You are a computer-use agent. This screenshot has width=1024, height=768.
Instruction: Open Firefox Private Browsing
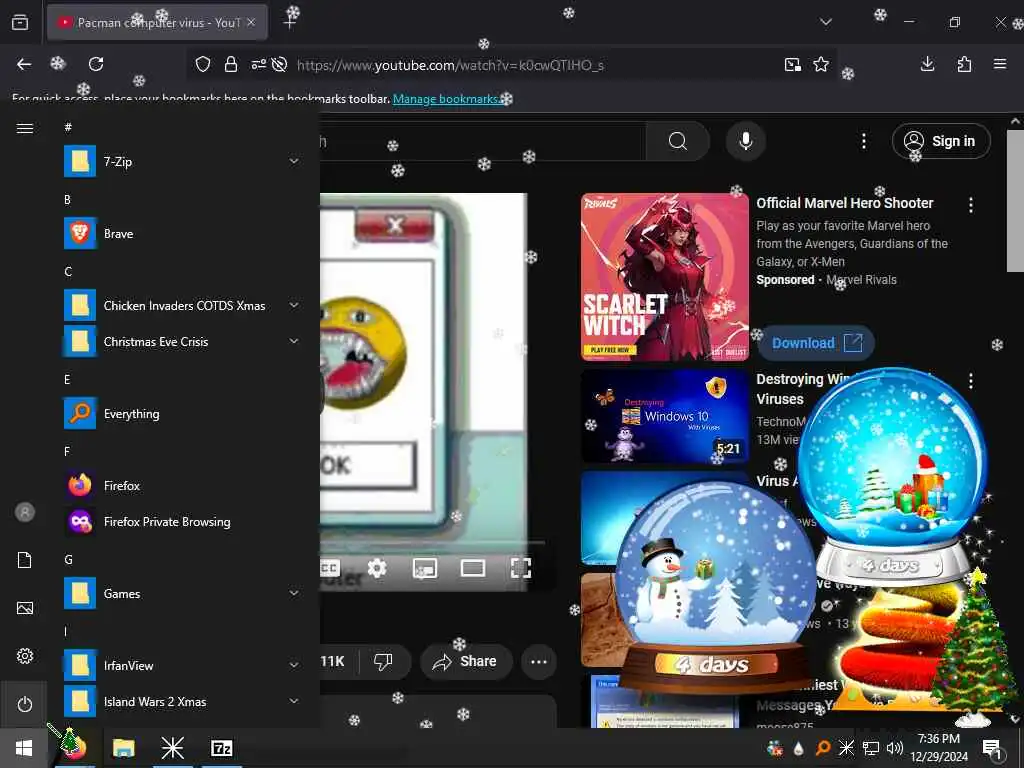[183, 521]
